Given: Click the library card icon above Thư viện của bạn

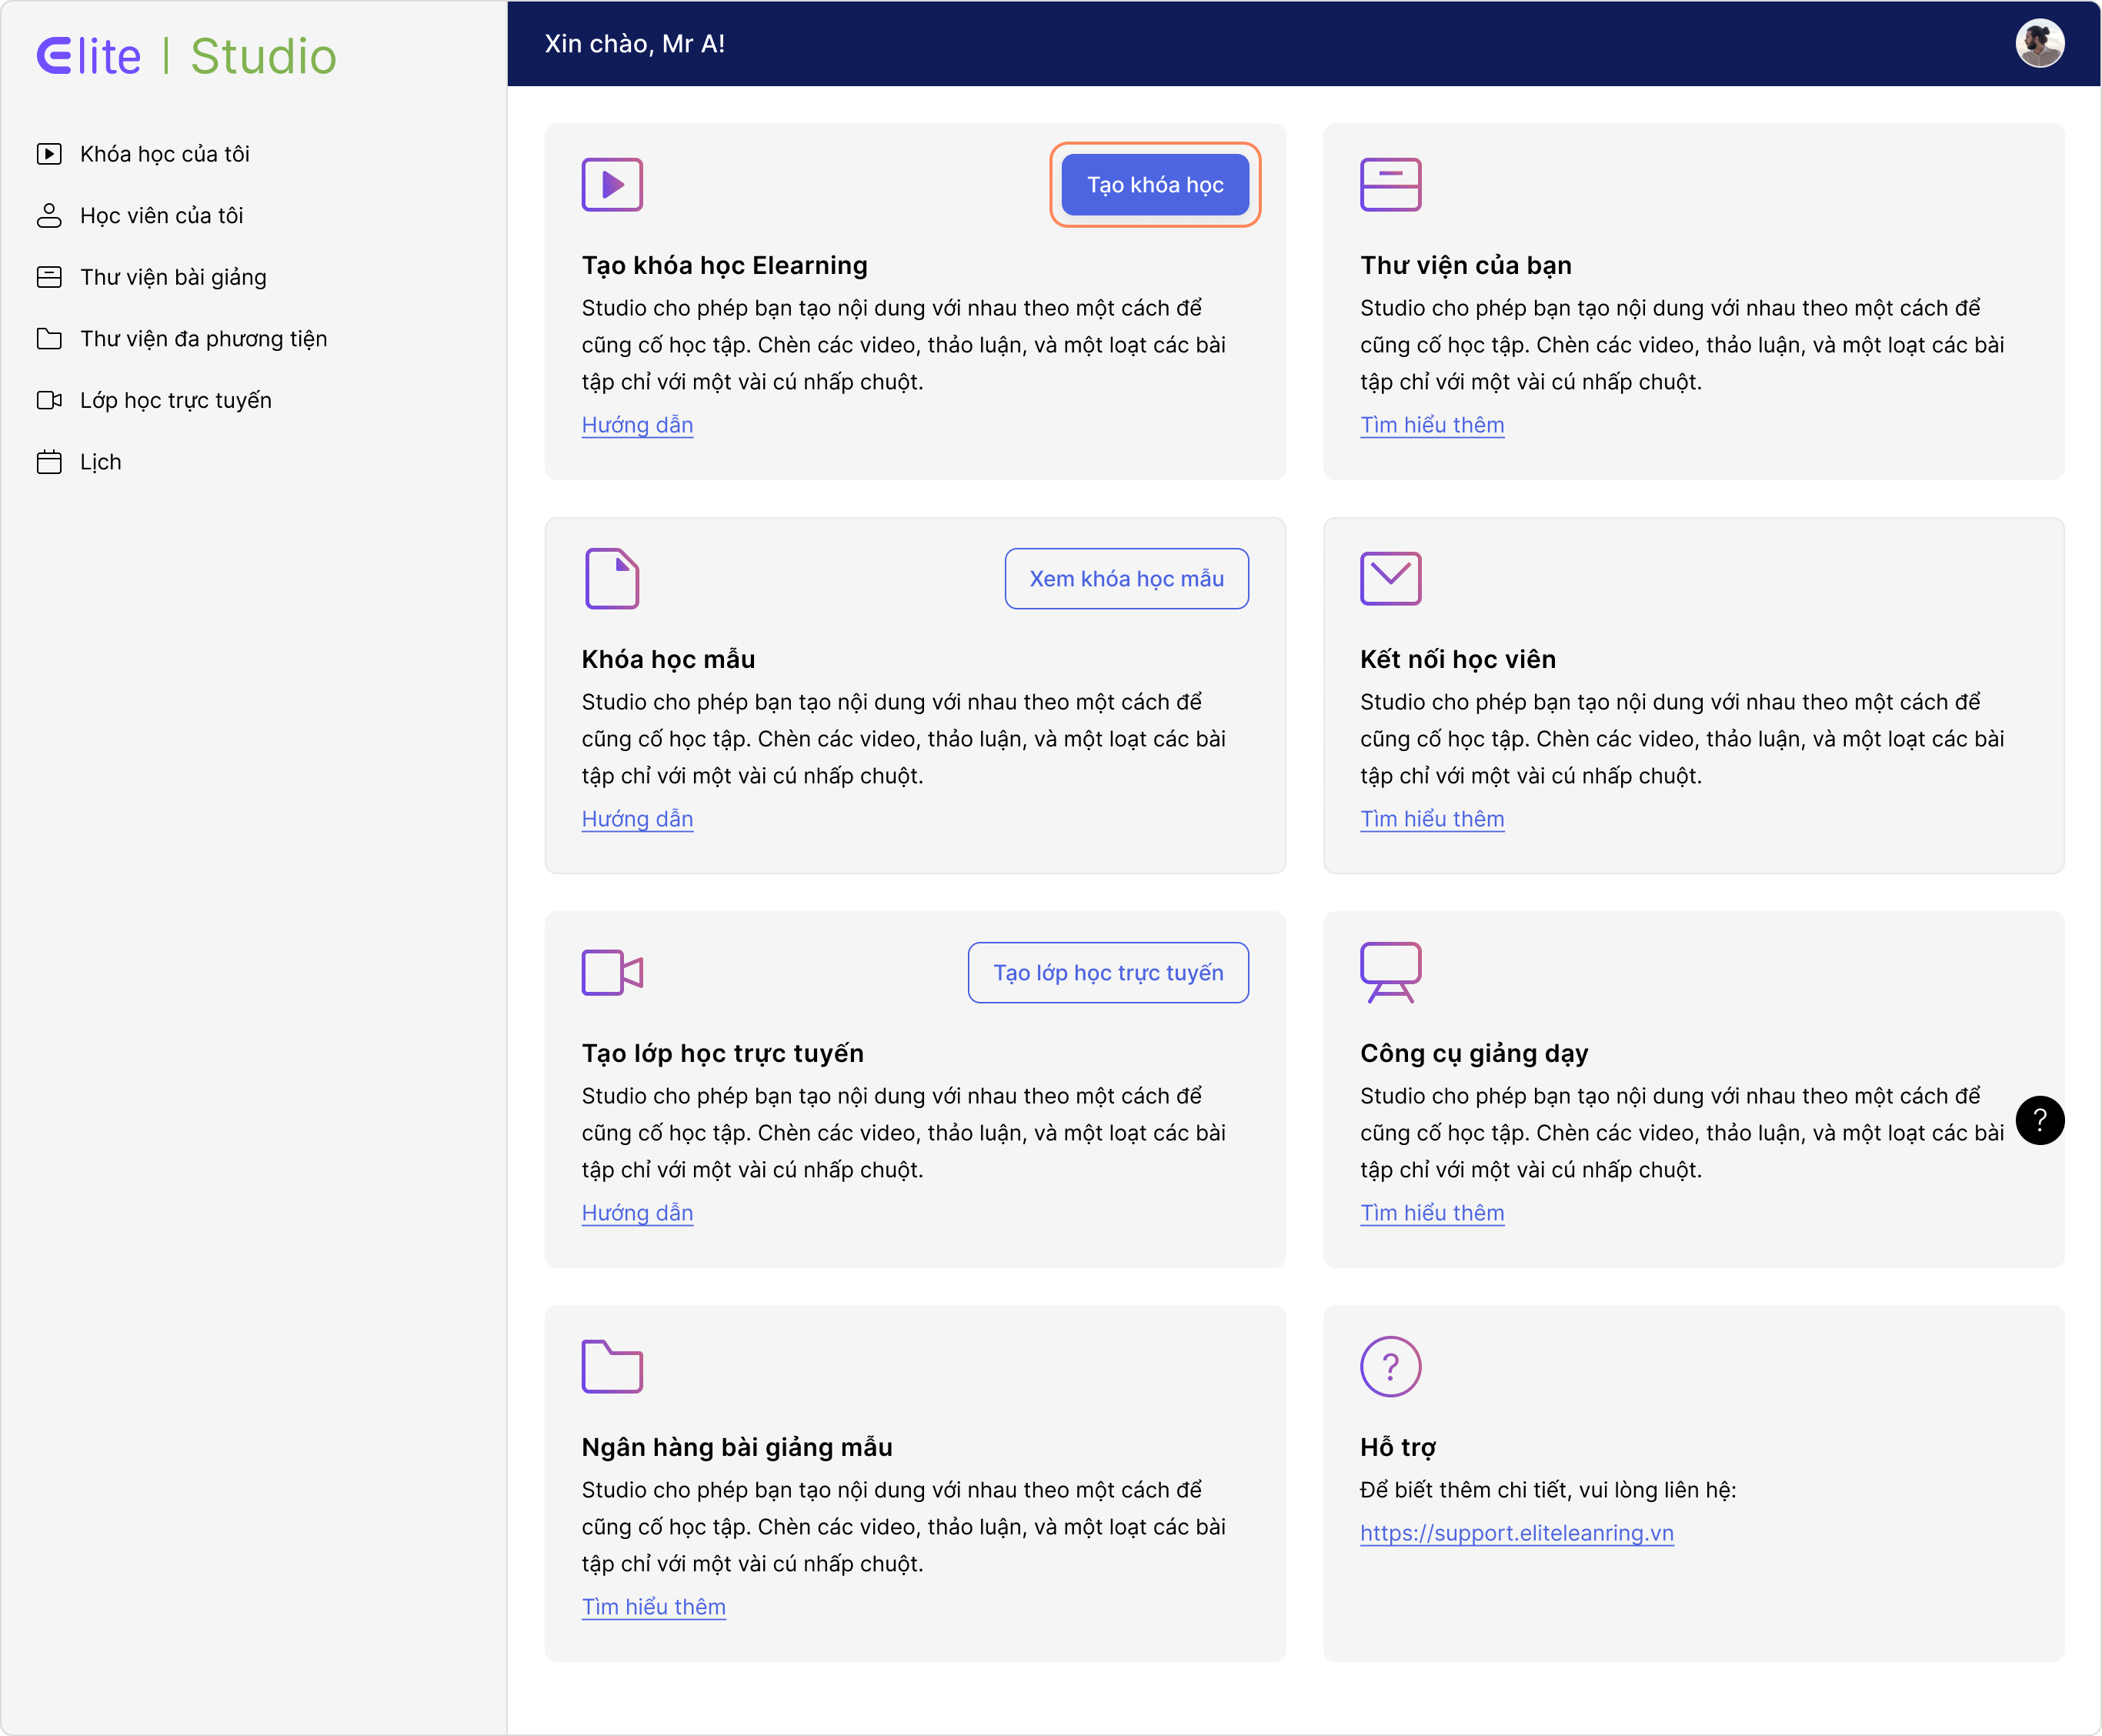Looking at the screenshot, I should [x=1390, y=184].
